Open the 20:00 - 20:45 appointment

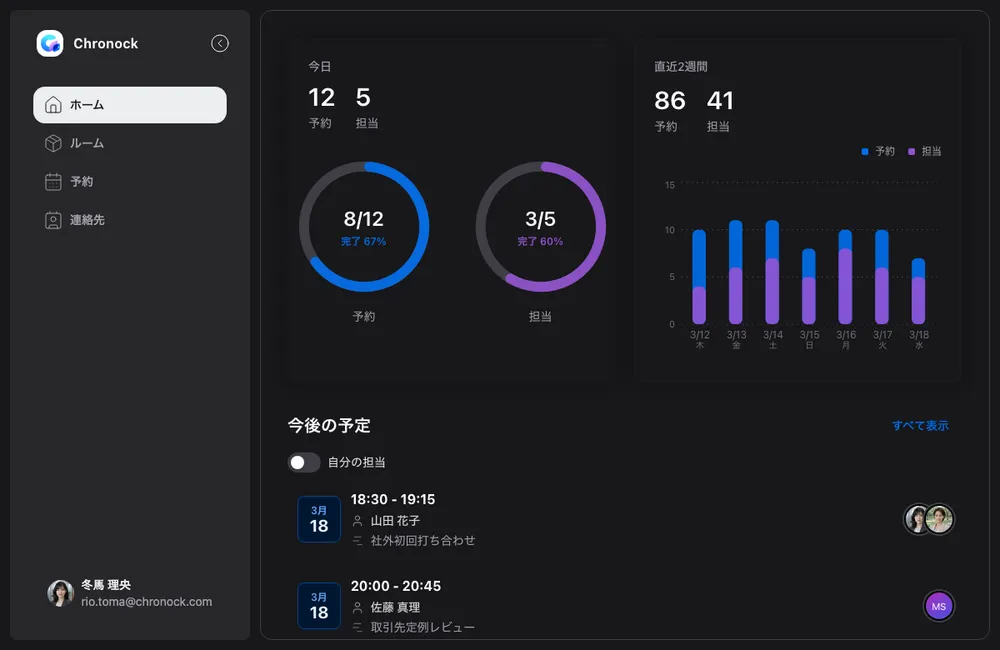click(x=396, y=586)
